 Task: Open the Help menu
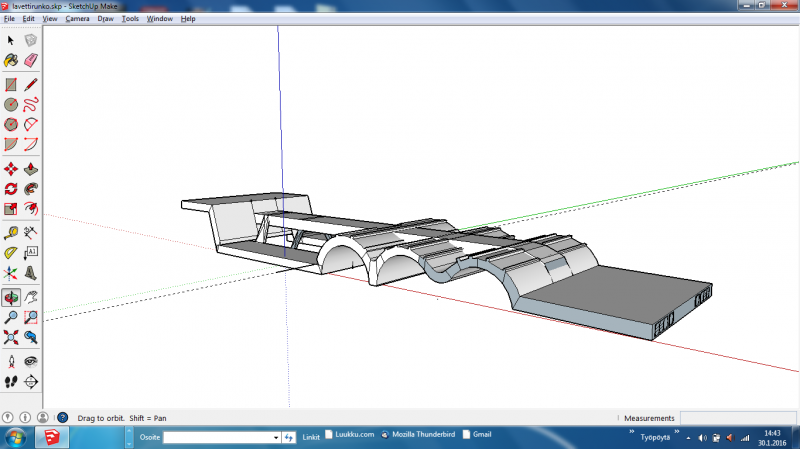pos(188,19)
